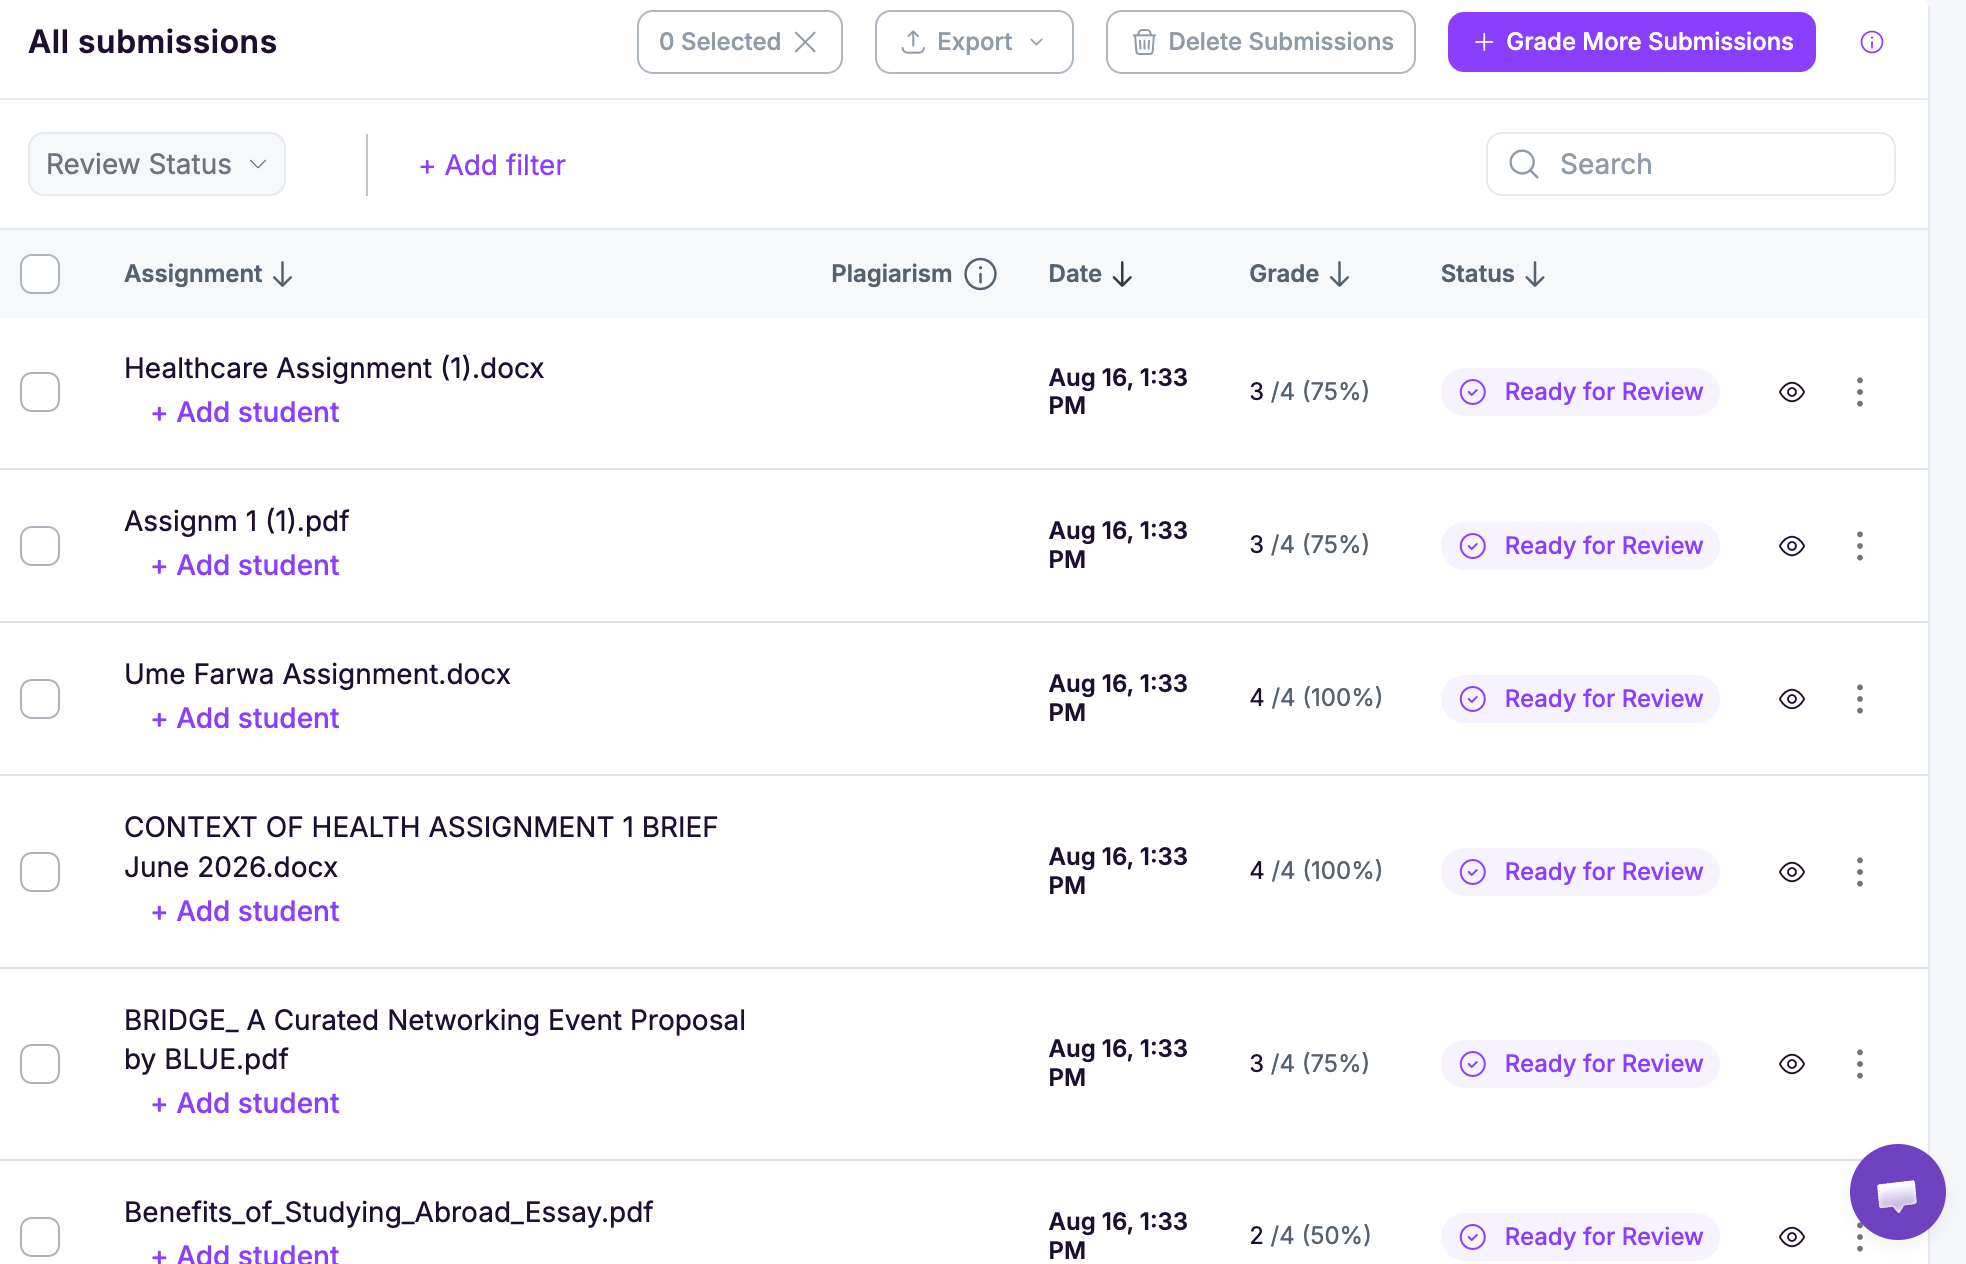Click + Add filter link
The image size is (1966, 1264).
tap(492, 165)
